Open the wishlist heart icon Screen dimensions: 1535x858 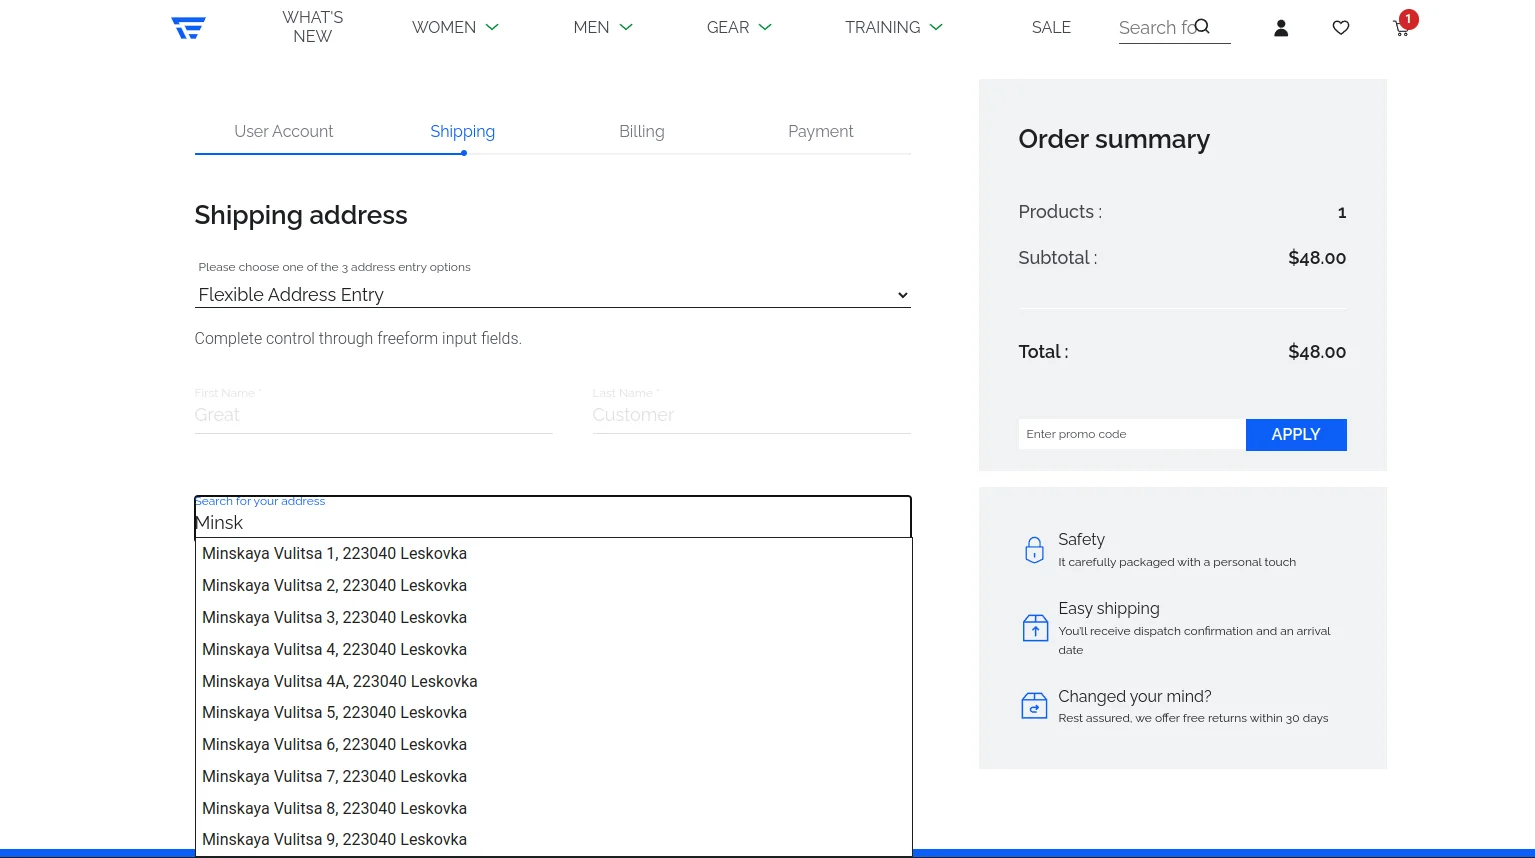tap(1341, 28)
